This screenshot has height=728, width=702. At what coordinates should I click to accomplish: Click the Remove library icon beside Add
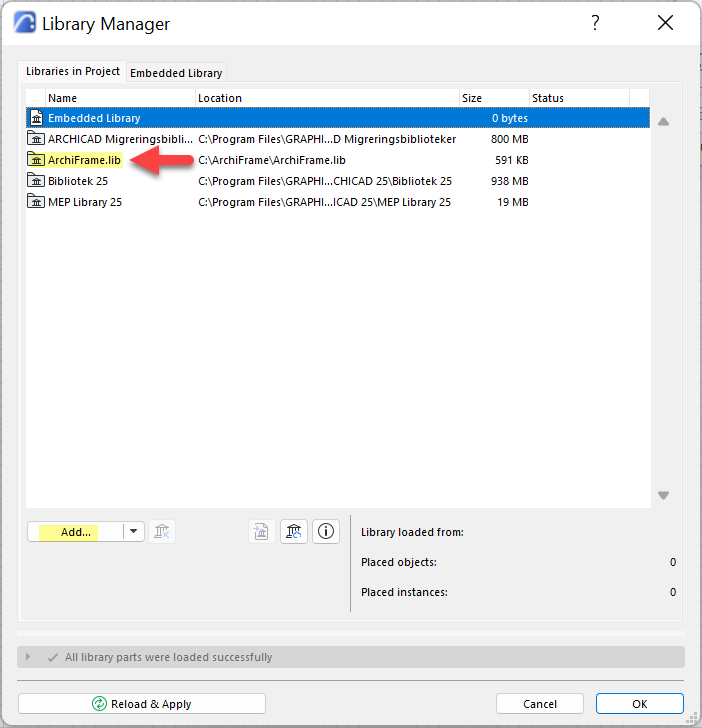(162, 531)
